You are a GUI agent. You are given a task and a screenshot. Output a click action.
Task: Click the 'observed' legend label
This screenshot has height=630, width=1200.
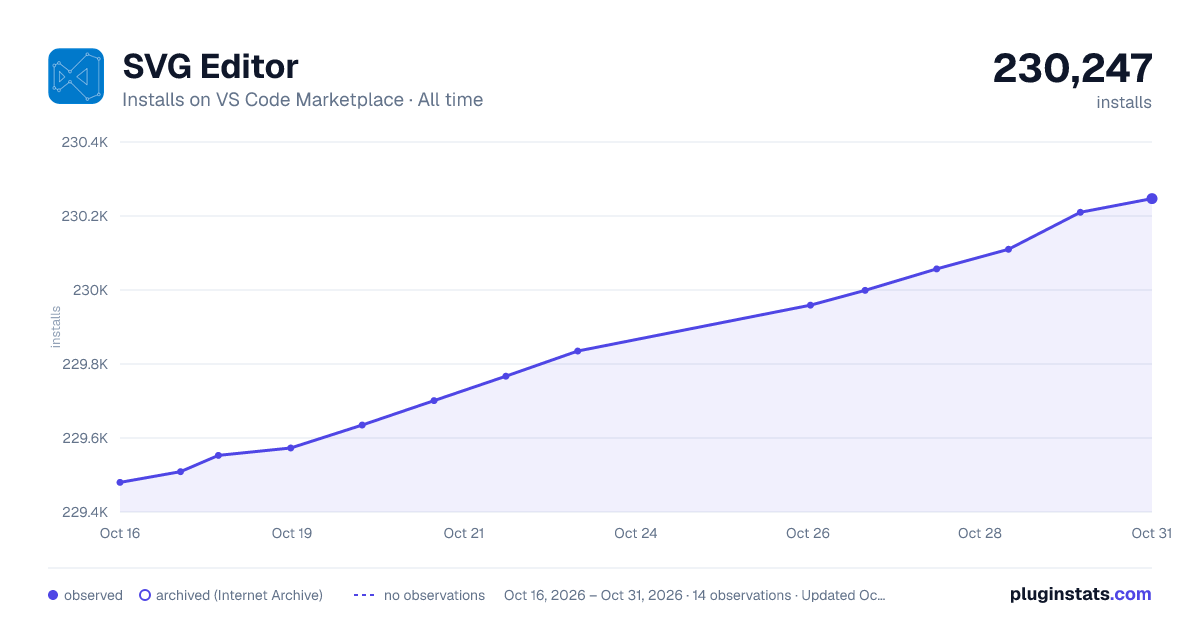pos(93,595)
